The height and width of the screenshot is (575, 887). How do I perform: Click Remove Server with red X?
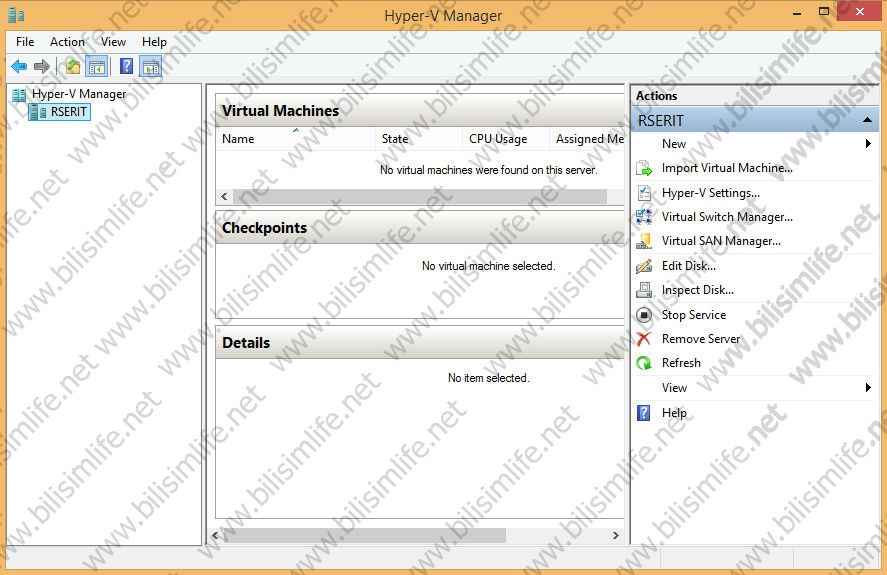tap(700, 339)
